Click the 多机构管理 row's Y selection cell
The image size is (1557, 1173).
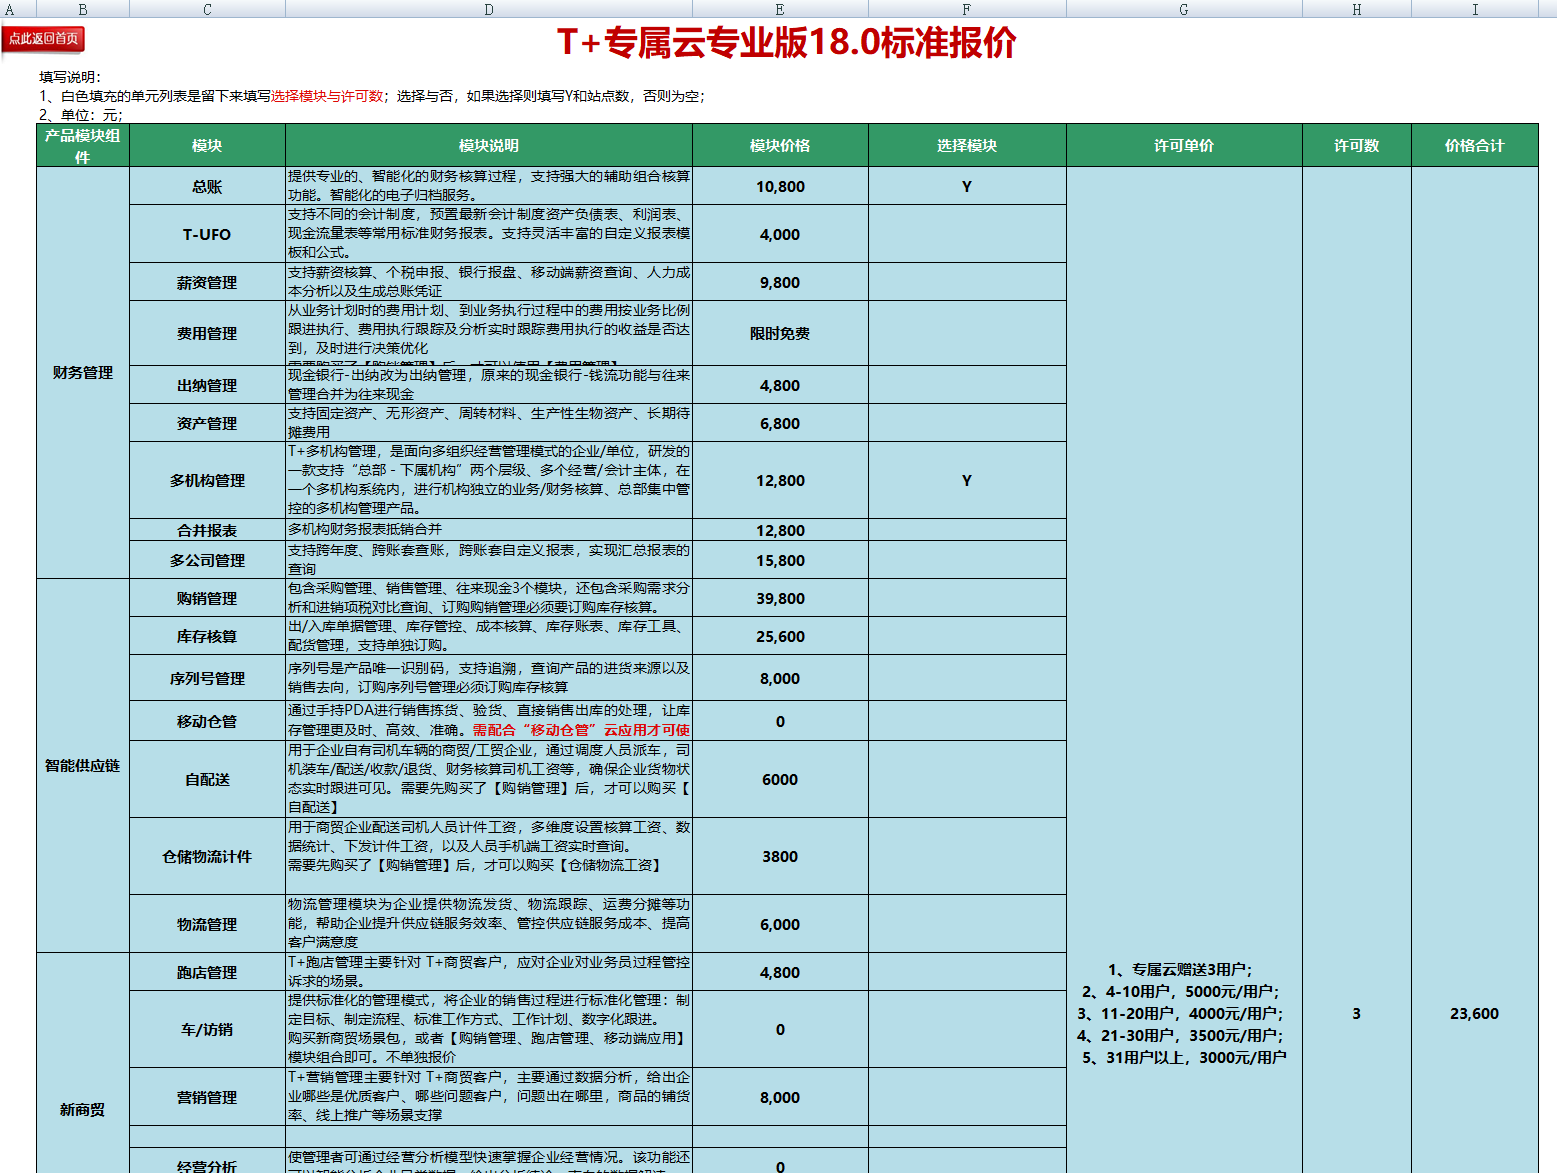967,480
